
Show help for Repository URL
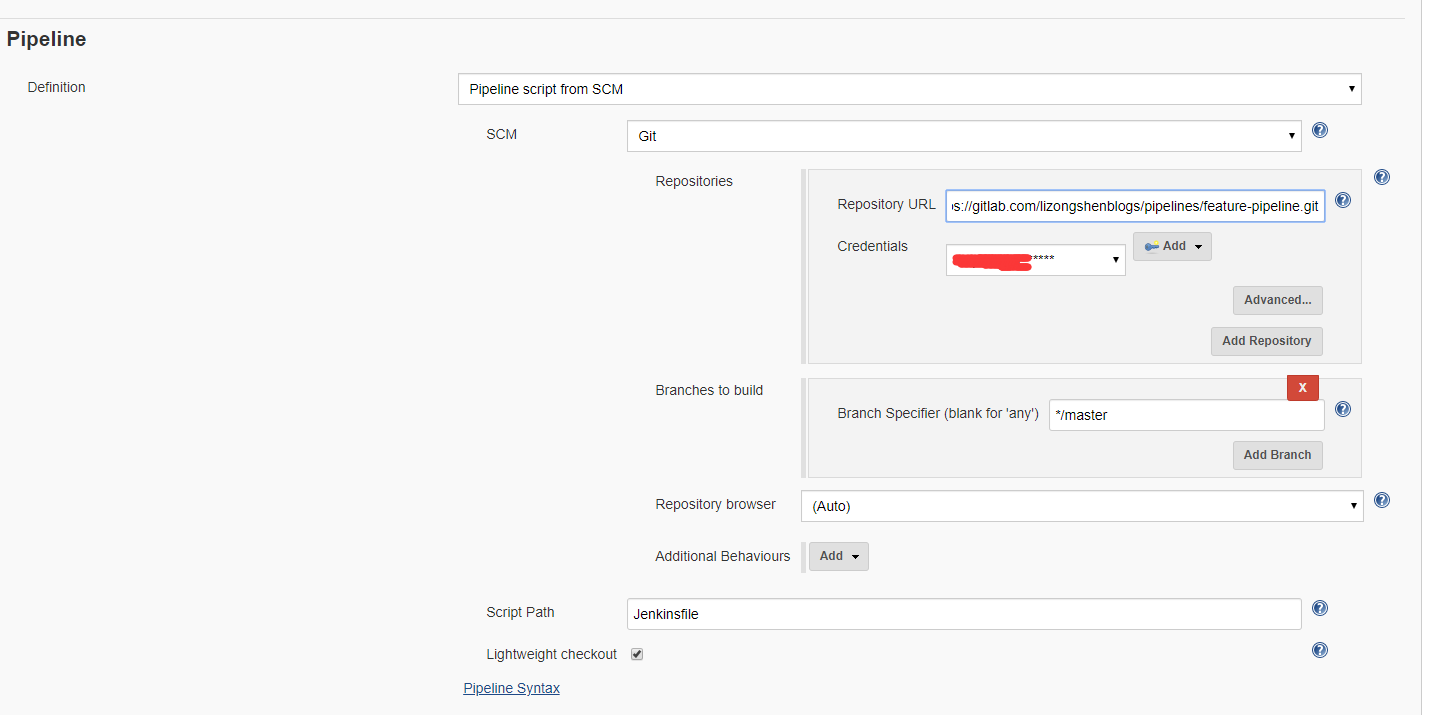click(1342, 200)
